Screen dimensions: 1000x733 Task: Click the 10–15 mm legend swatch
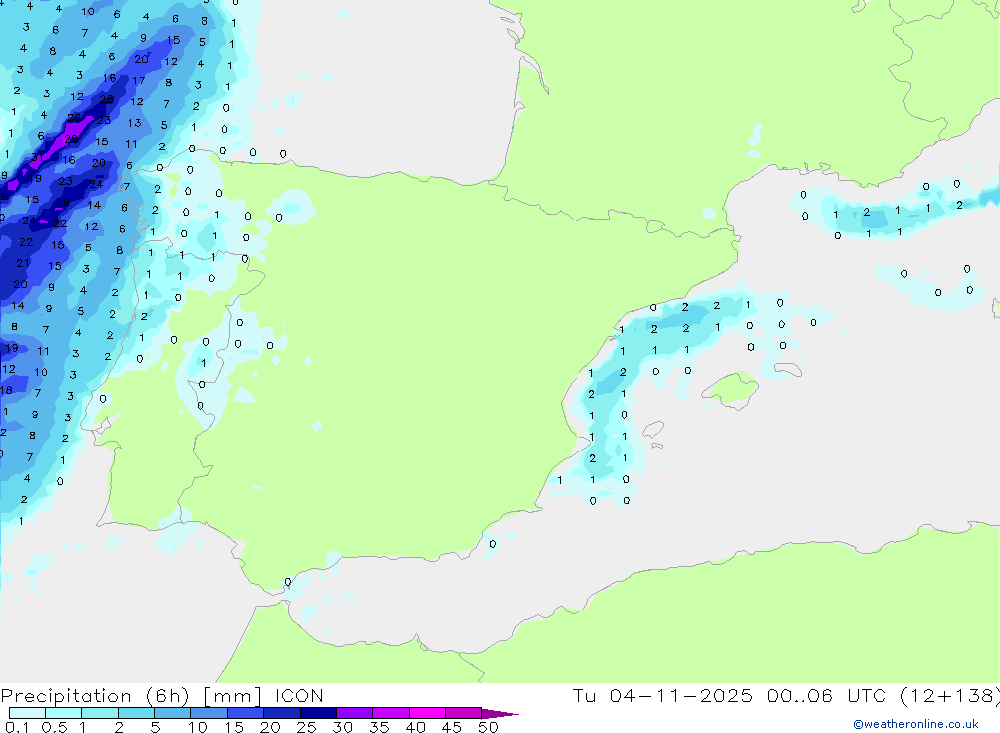[209, 713]
